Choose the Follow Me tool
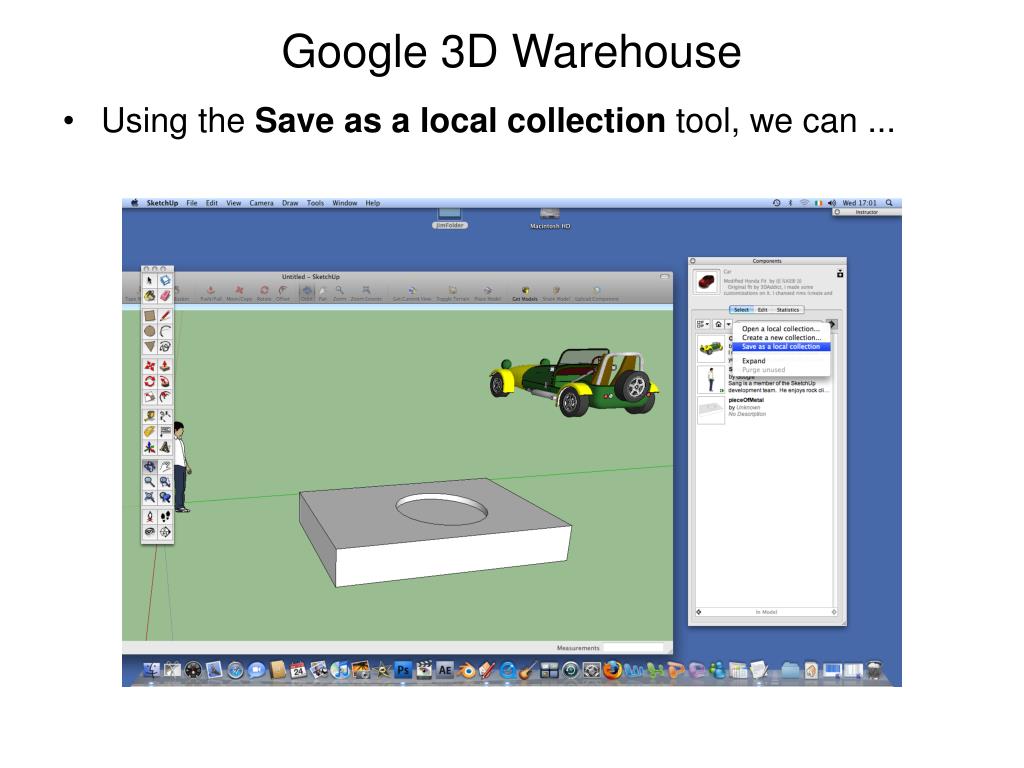This screenshot has width=1024, height=768. coord(165,381)
